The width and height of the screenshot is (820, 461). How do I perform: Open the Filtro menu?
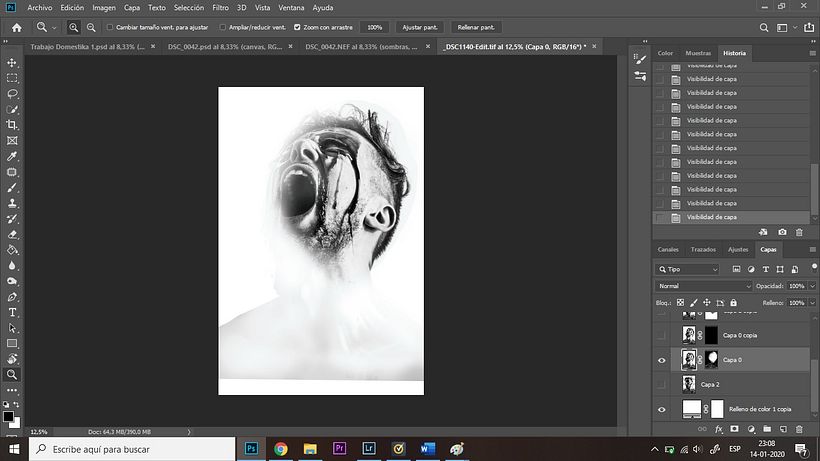[x=220, y=8]
